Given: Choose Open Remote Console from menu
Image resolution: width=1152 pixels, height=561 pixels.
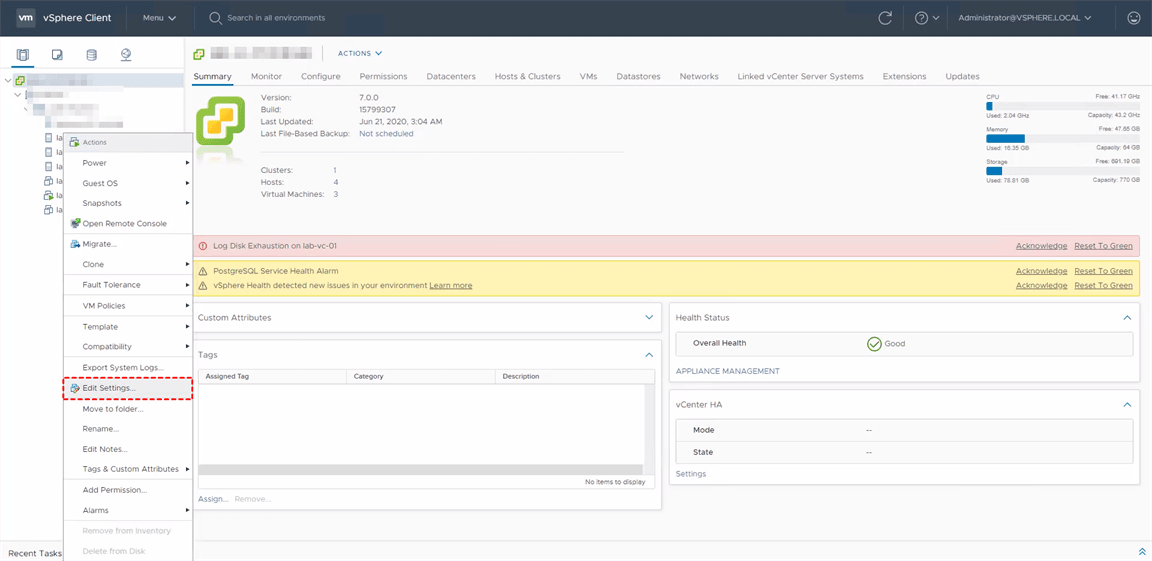Looking at the screenshot, I should pos(124,224).
